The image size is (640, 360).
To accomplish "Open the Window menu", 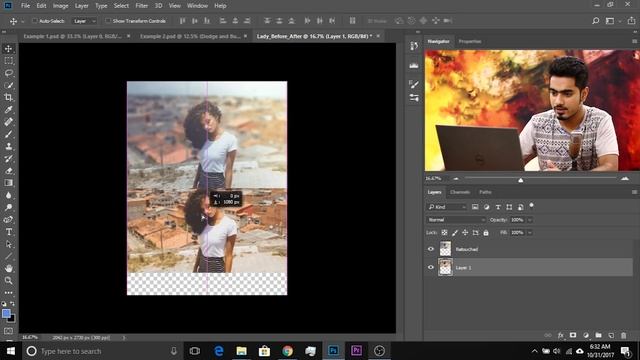I will point(197,6).
